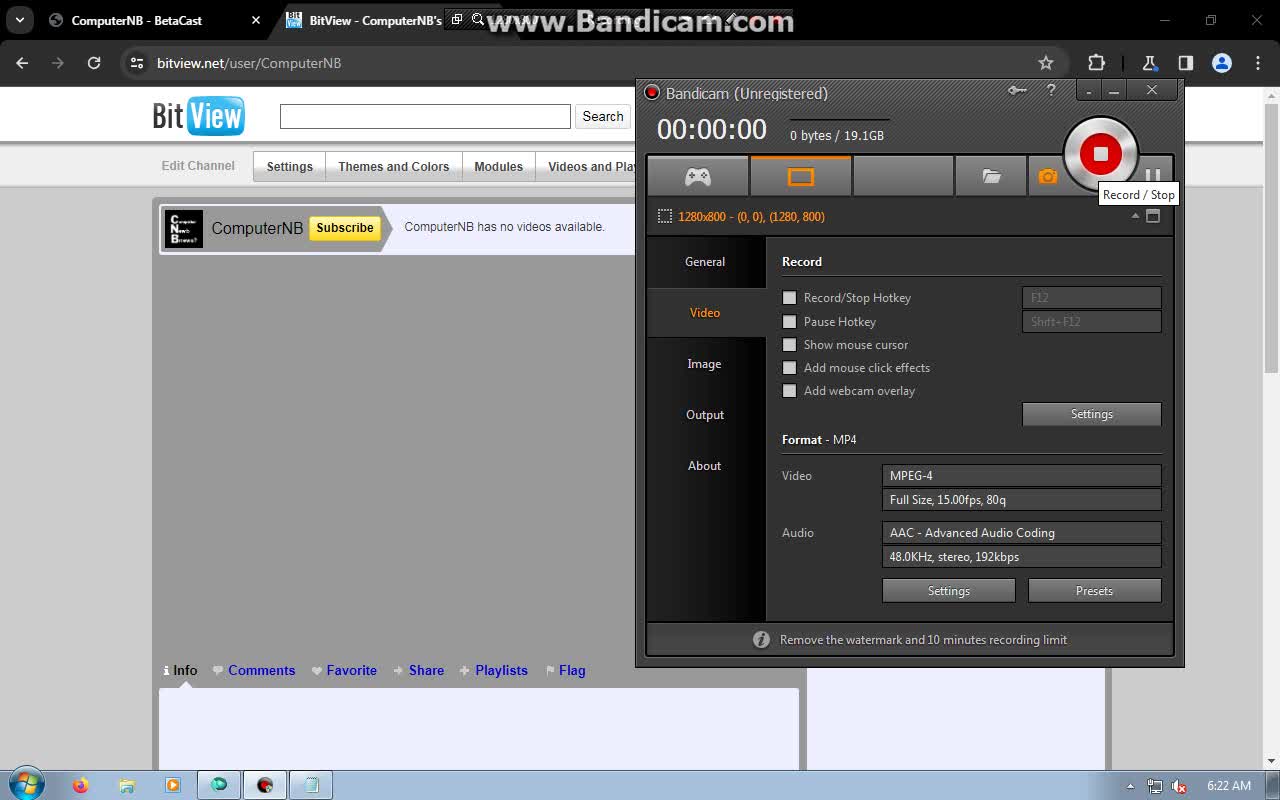Viewport: 1280px width, 800px height.
Task: Click the bitview.net address bar URL
Action: [249, 63]
